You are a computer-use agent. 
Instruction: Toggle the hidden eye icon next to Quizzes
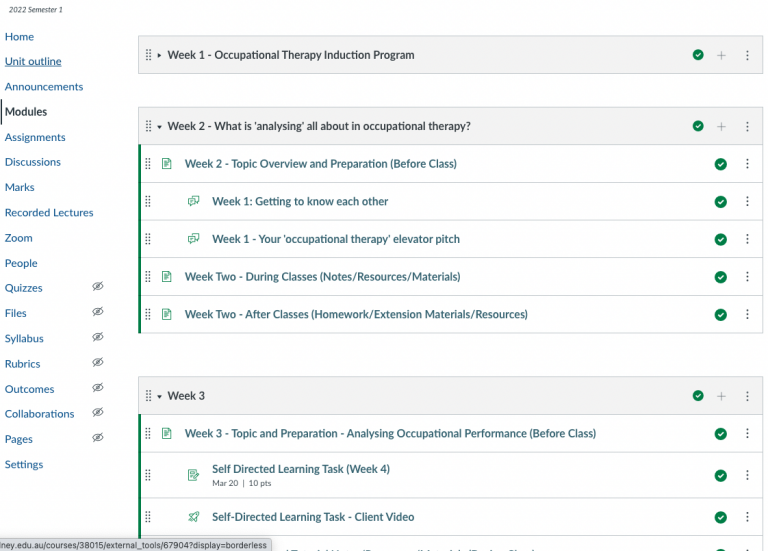(98, 287)
